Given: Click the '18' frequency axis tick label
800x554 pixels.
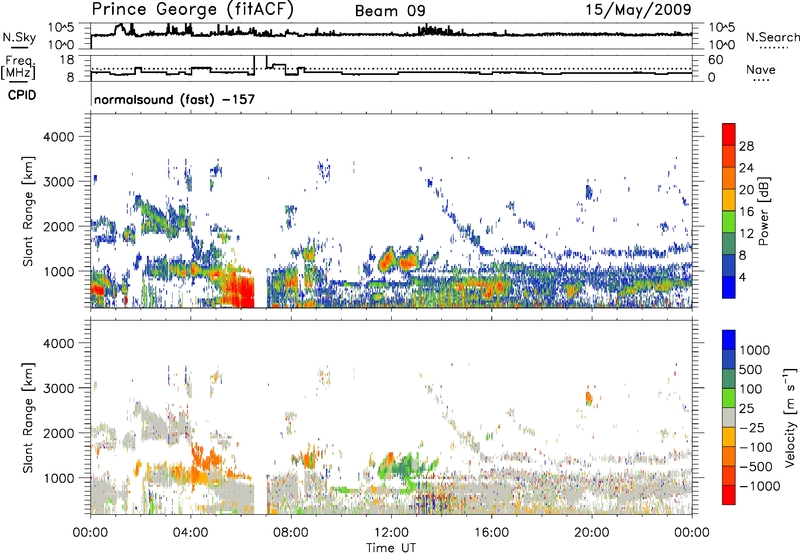Looking at the screenshot, I should (x=67, y=60).
